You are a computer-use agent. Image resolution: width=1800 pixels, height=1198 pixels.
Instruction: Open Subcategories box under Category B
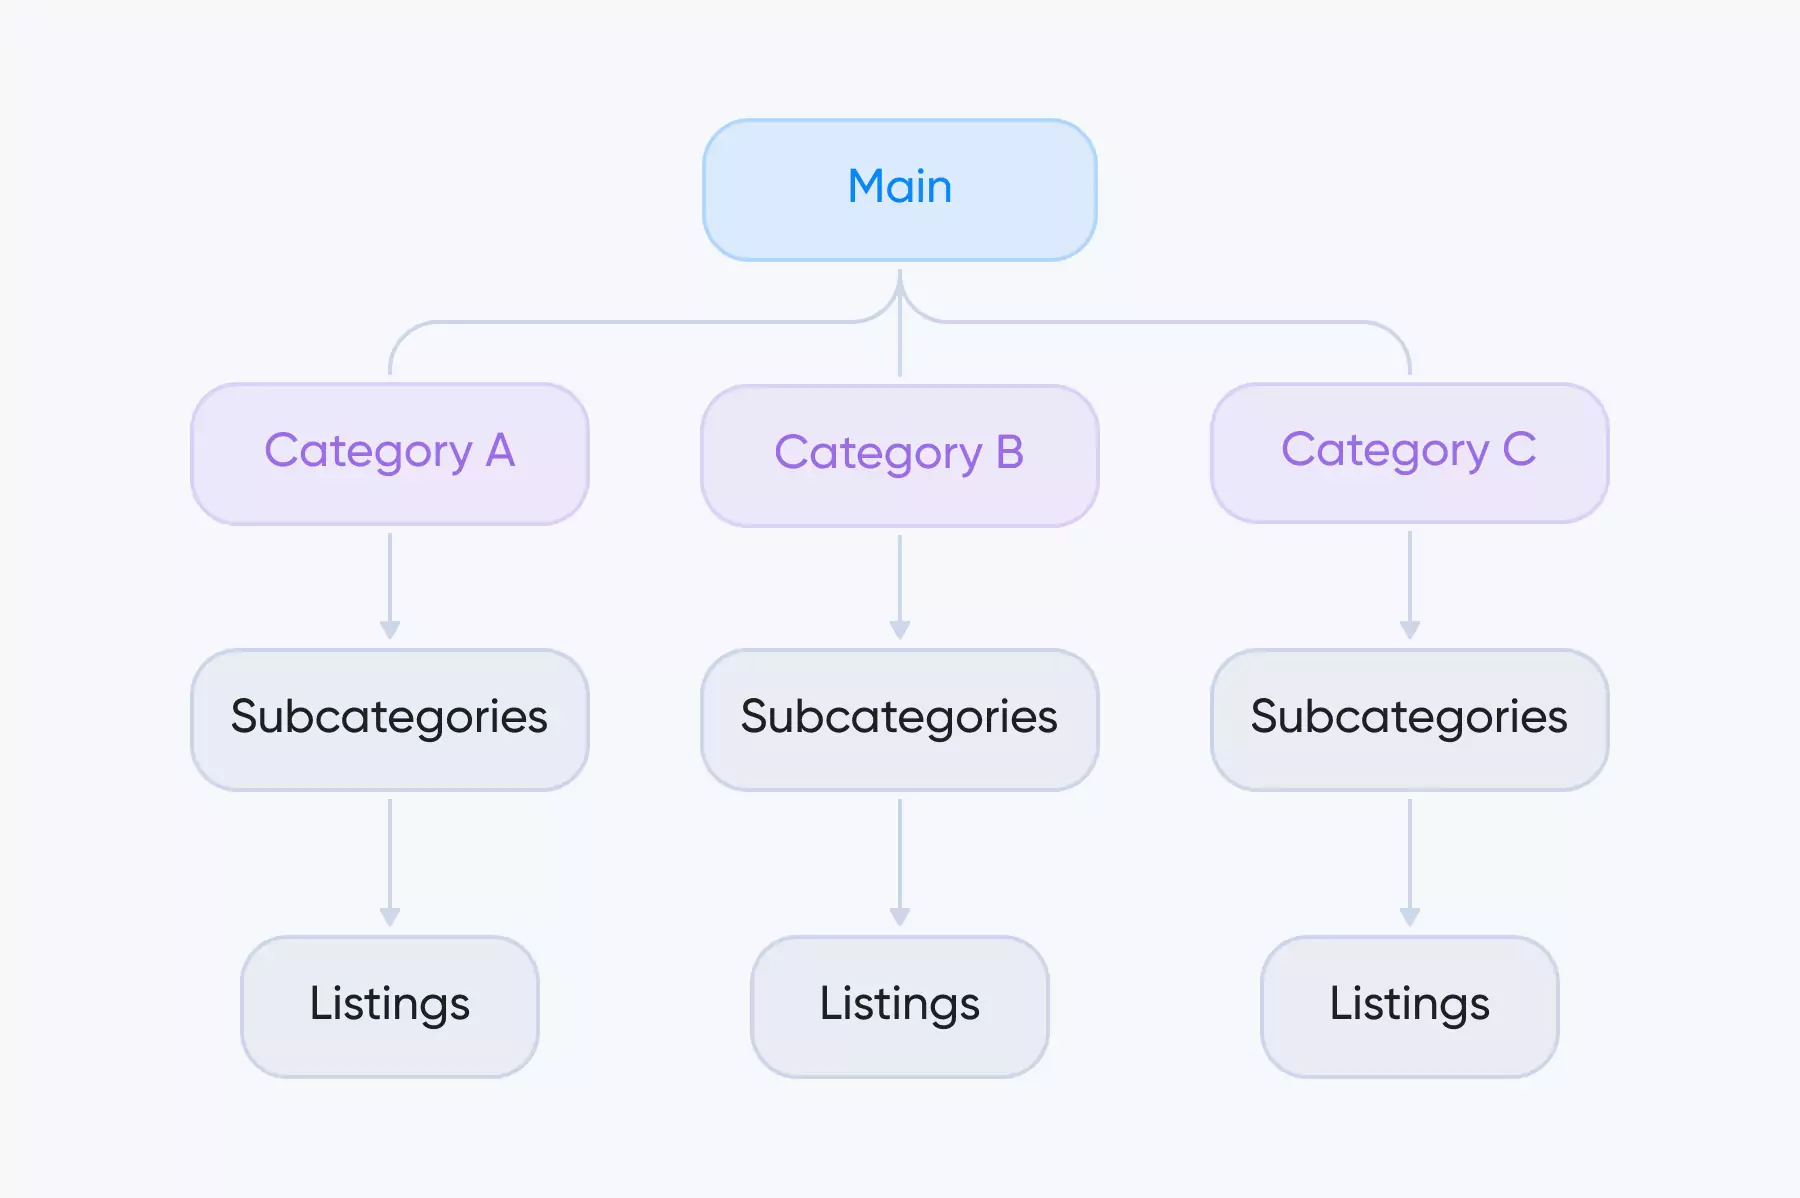(x=900, y=719)
